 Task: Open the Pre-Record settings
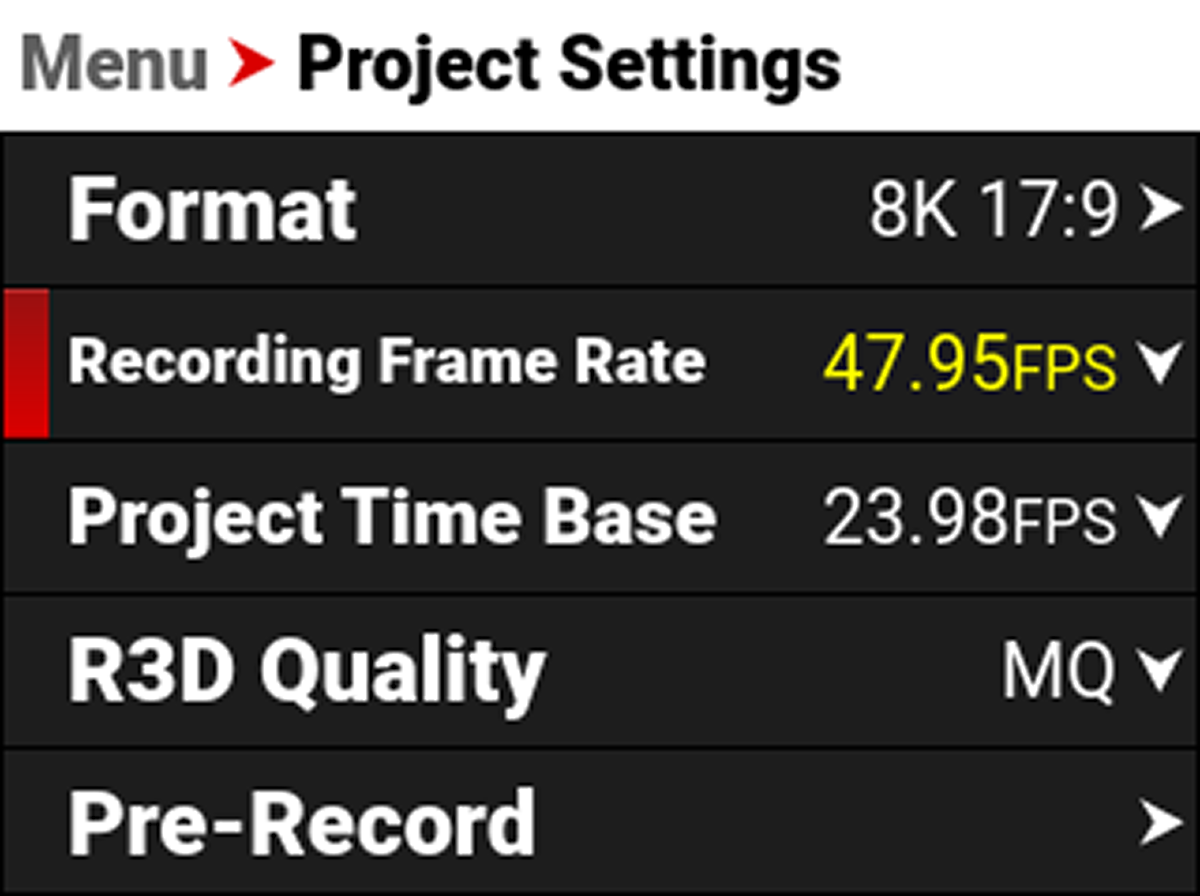(300, 822)
